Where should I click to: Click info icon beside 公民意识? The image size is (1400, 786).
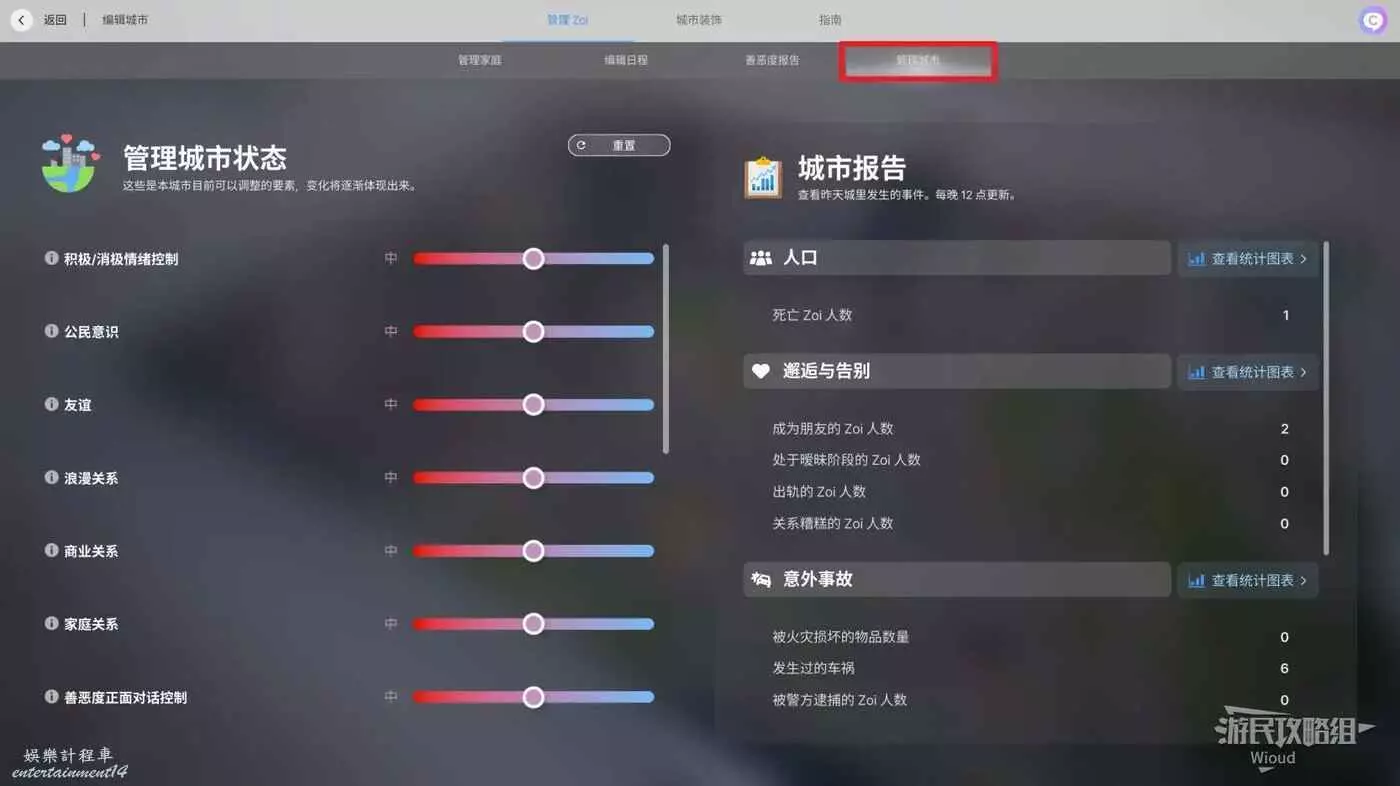[x=51, y=331]
